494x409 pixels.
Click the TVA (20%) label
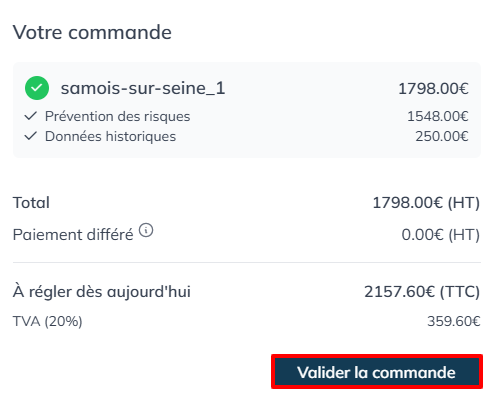48,321
